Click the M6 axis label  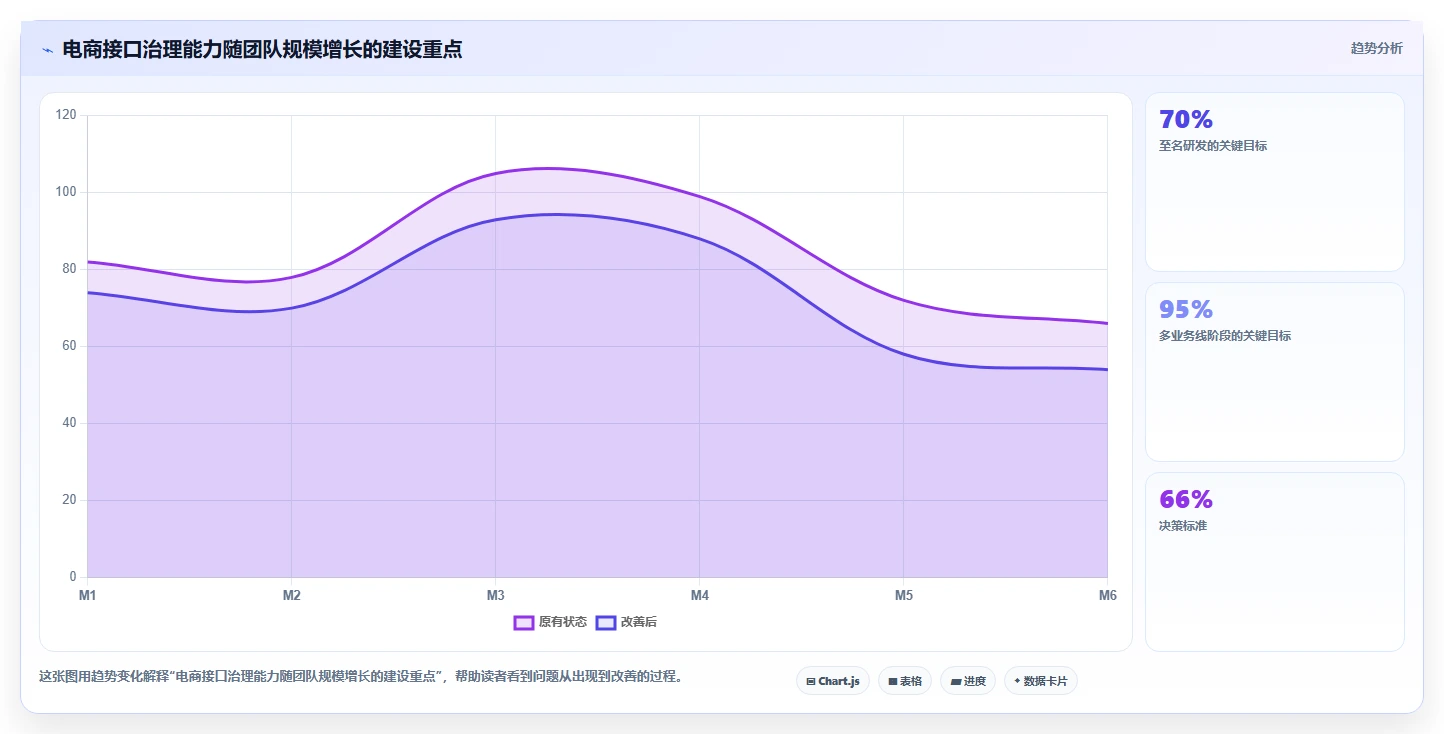point(1108,596)
